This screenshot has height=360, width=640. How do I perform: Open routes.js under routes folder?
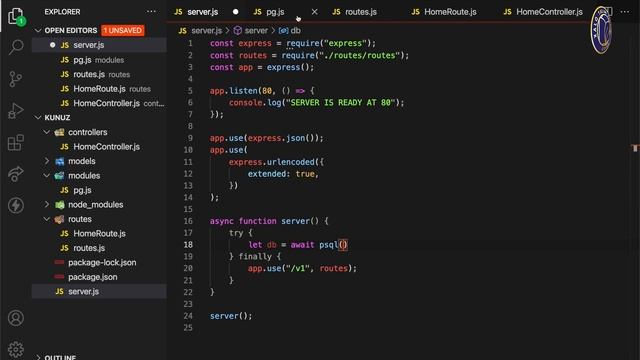point(99,248)
